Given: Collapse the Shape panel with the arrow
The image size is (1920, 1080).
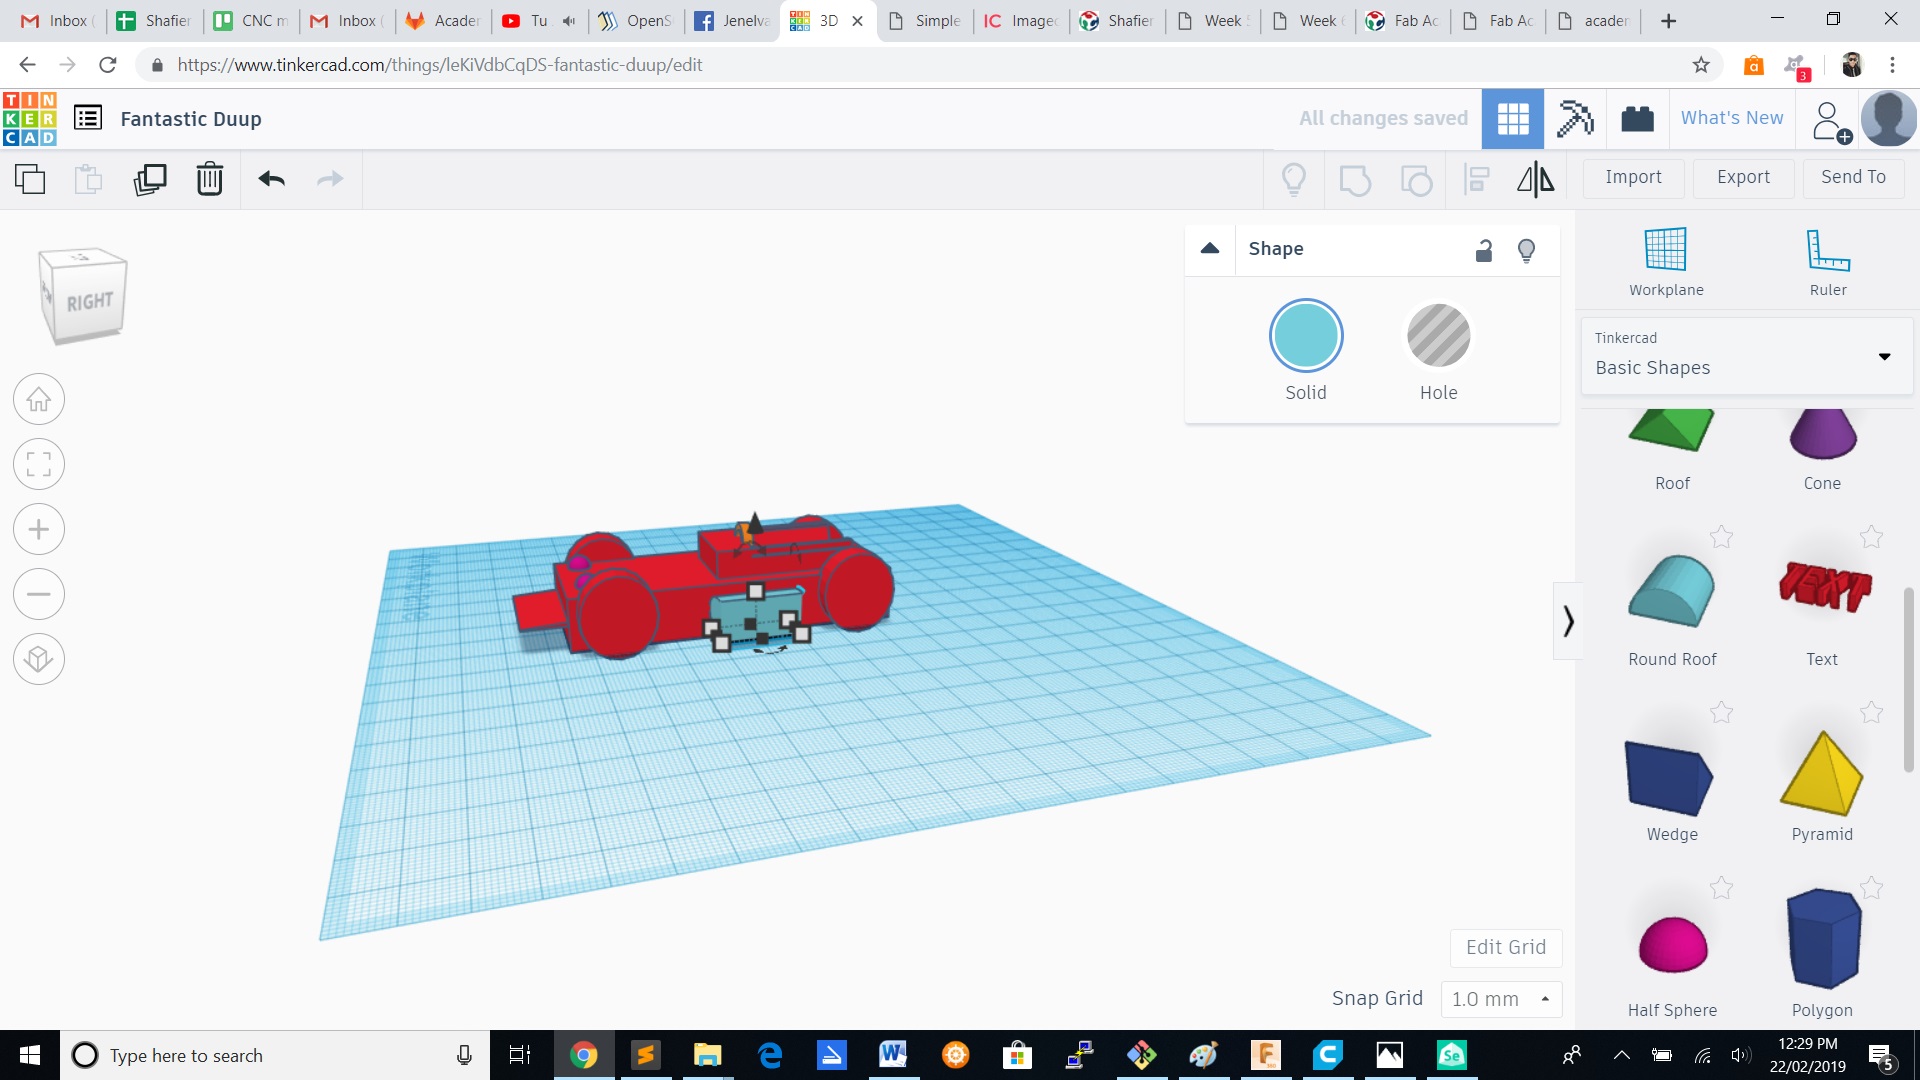Looking at the screenshot, I should pyautogui.click(x=1210, y=249).
